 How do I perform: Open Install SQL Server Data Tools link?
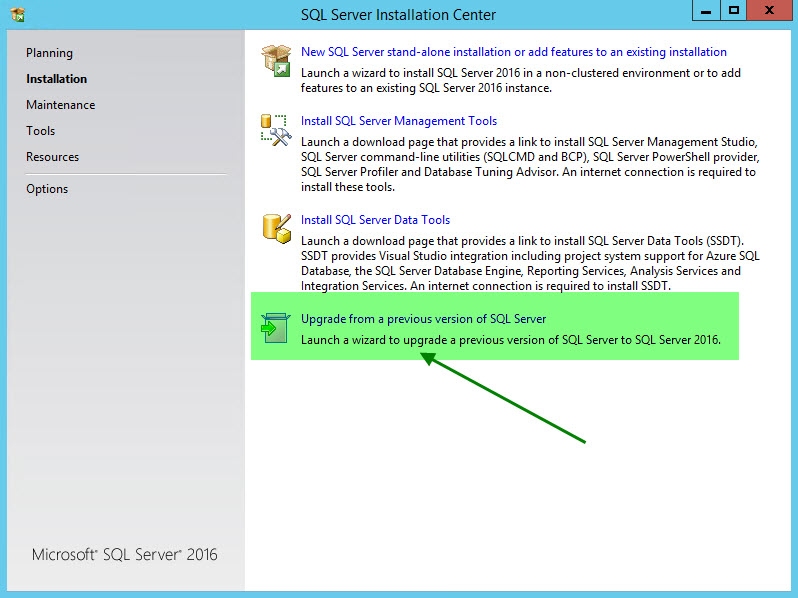[x=375, y=220]
